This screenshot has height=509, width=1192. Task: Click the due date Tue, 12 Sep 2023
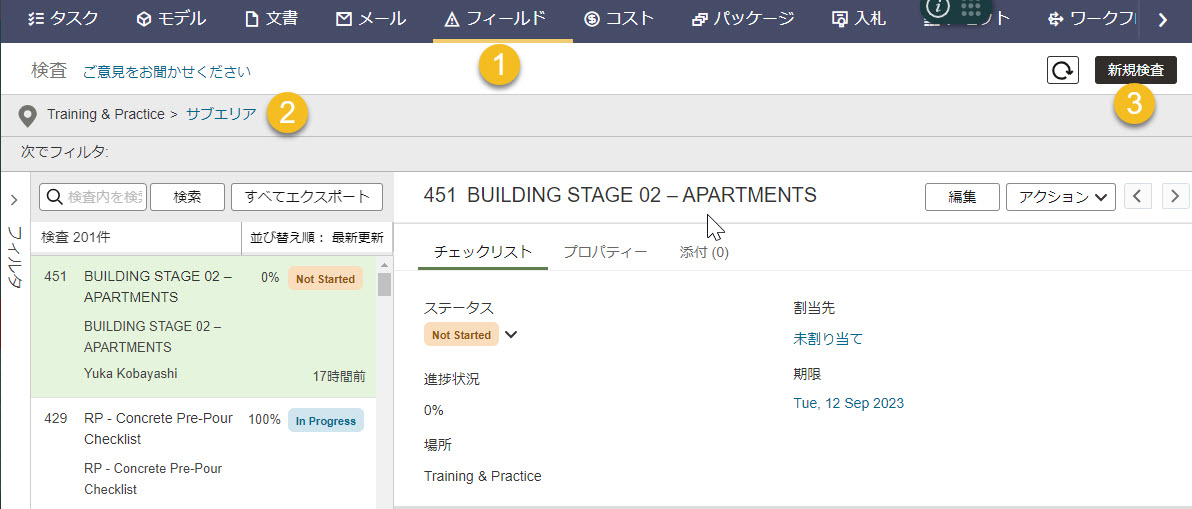coord(848,403)
